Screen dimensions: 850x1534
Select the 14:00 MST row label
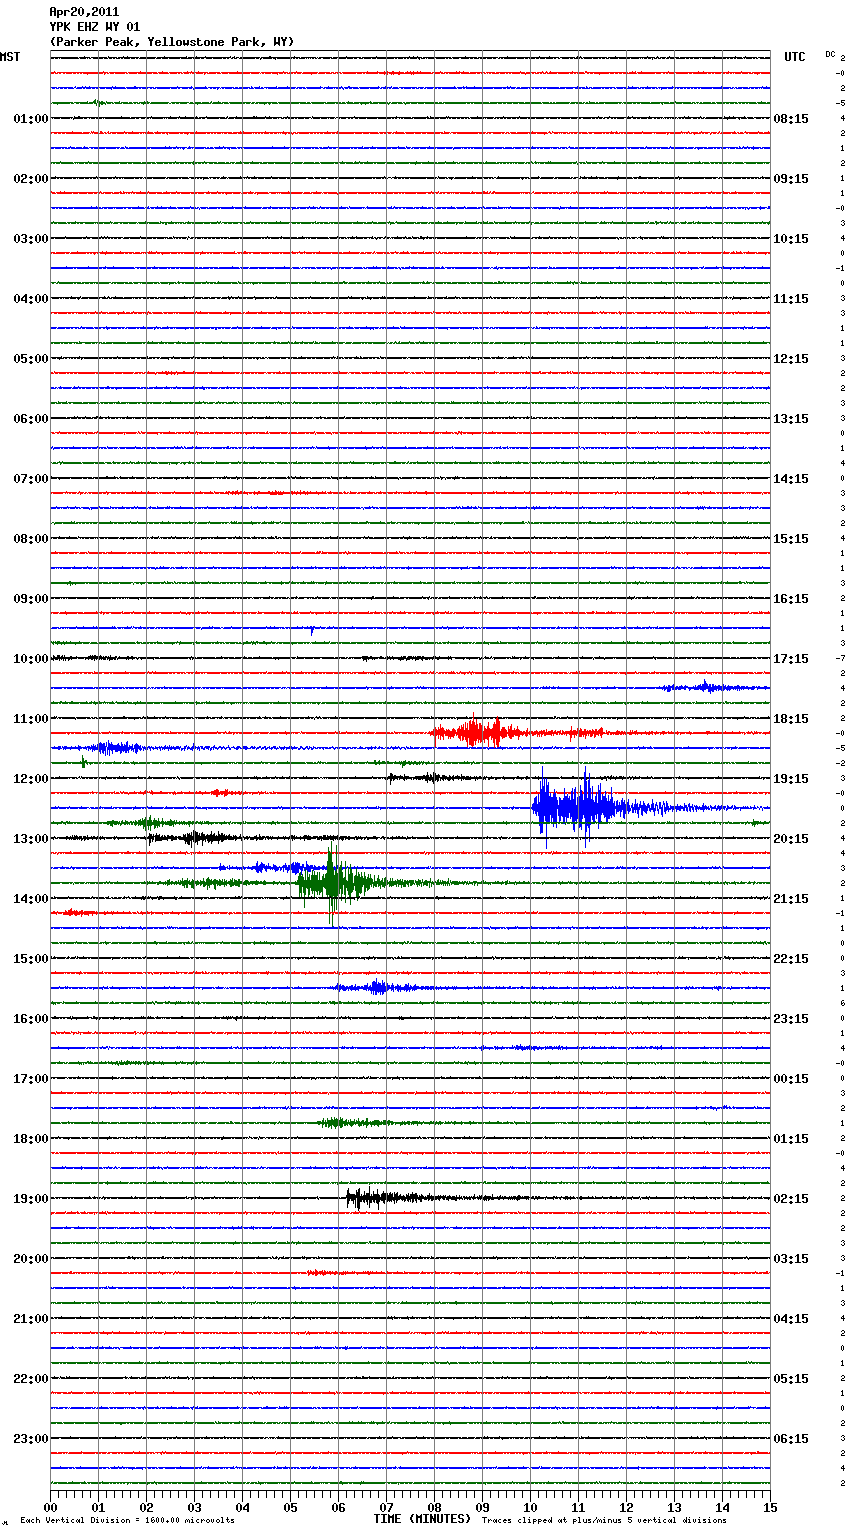click(31, 899)
